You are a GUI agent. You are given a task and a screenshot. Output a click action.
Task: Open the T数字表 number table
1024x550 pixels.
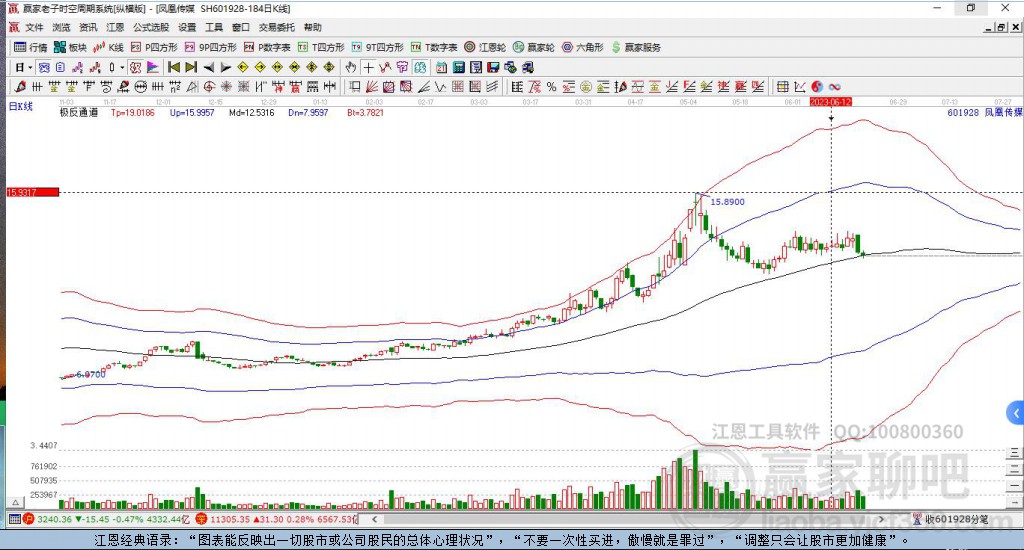[x=434, y=47]
